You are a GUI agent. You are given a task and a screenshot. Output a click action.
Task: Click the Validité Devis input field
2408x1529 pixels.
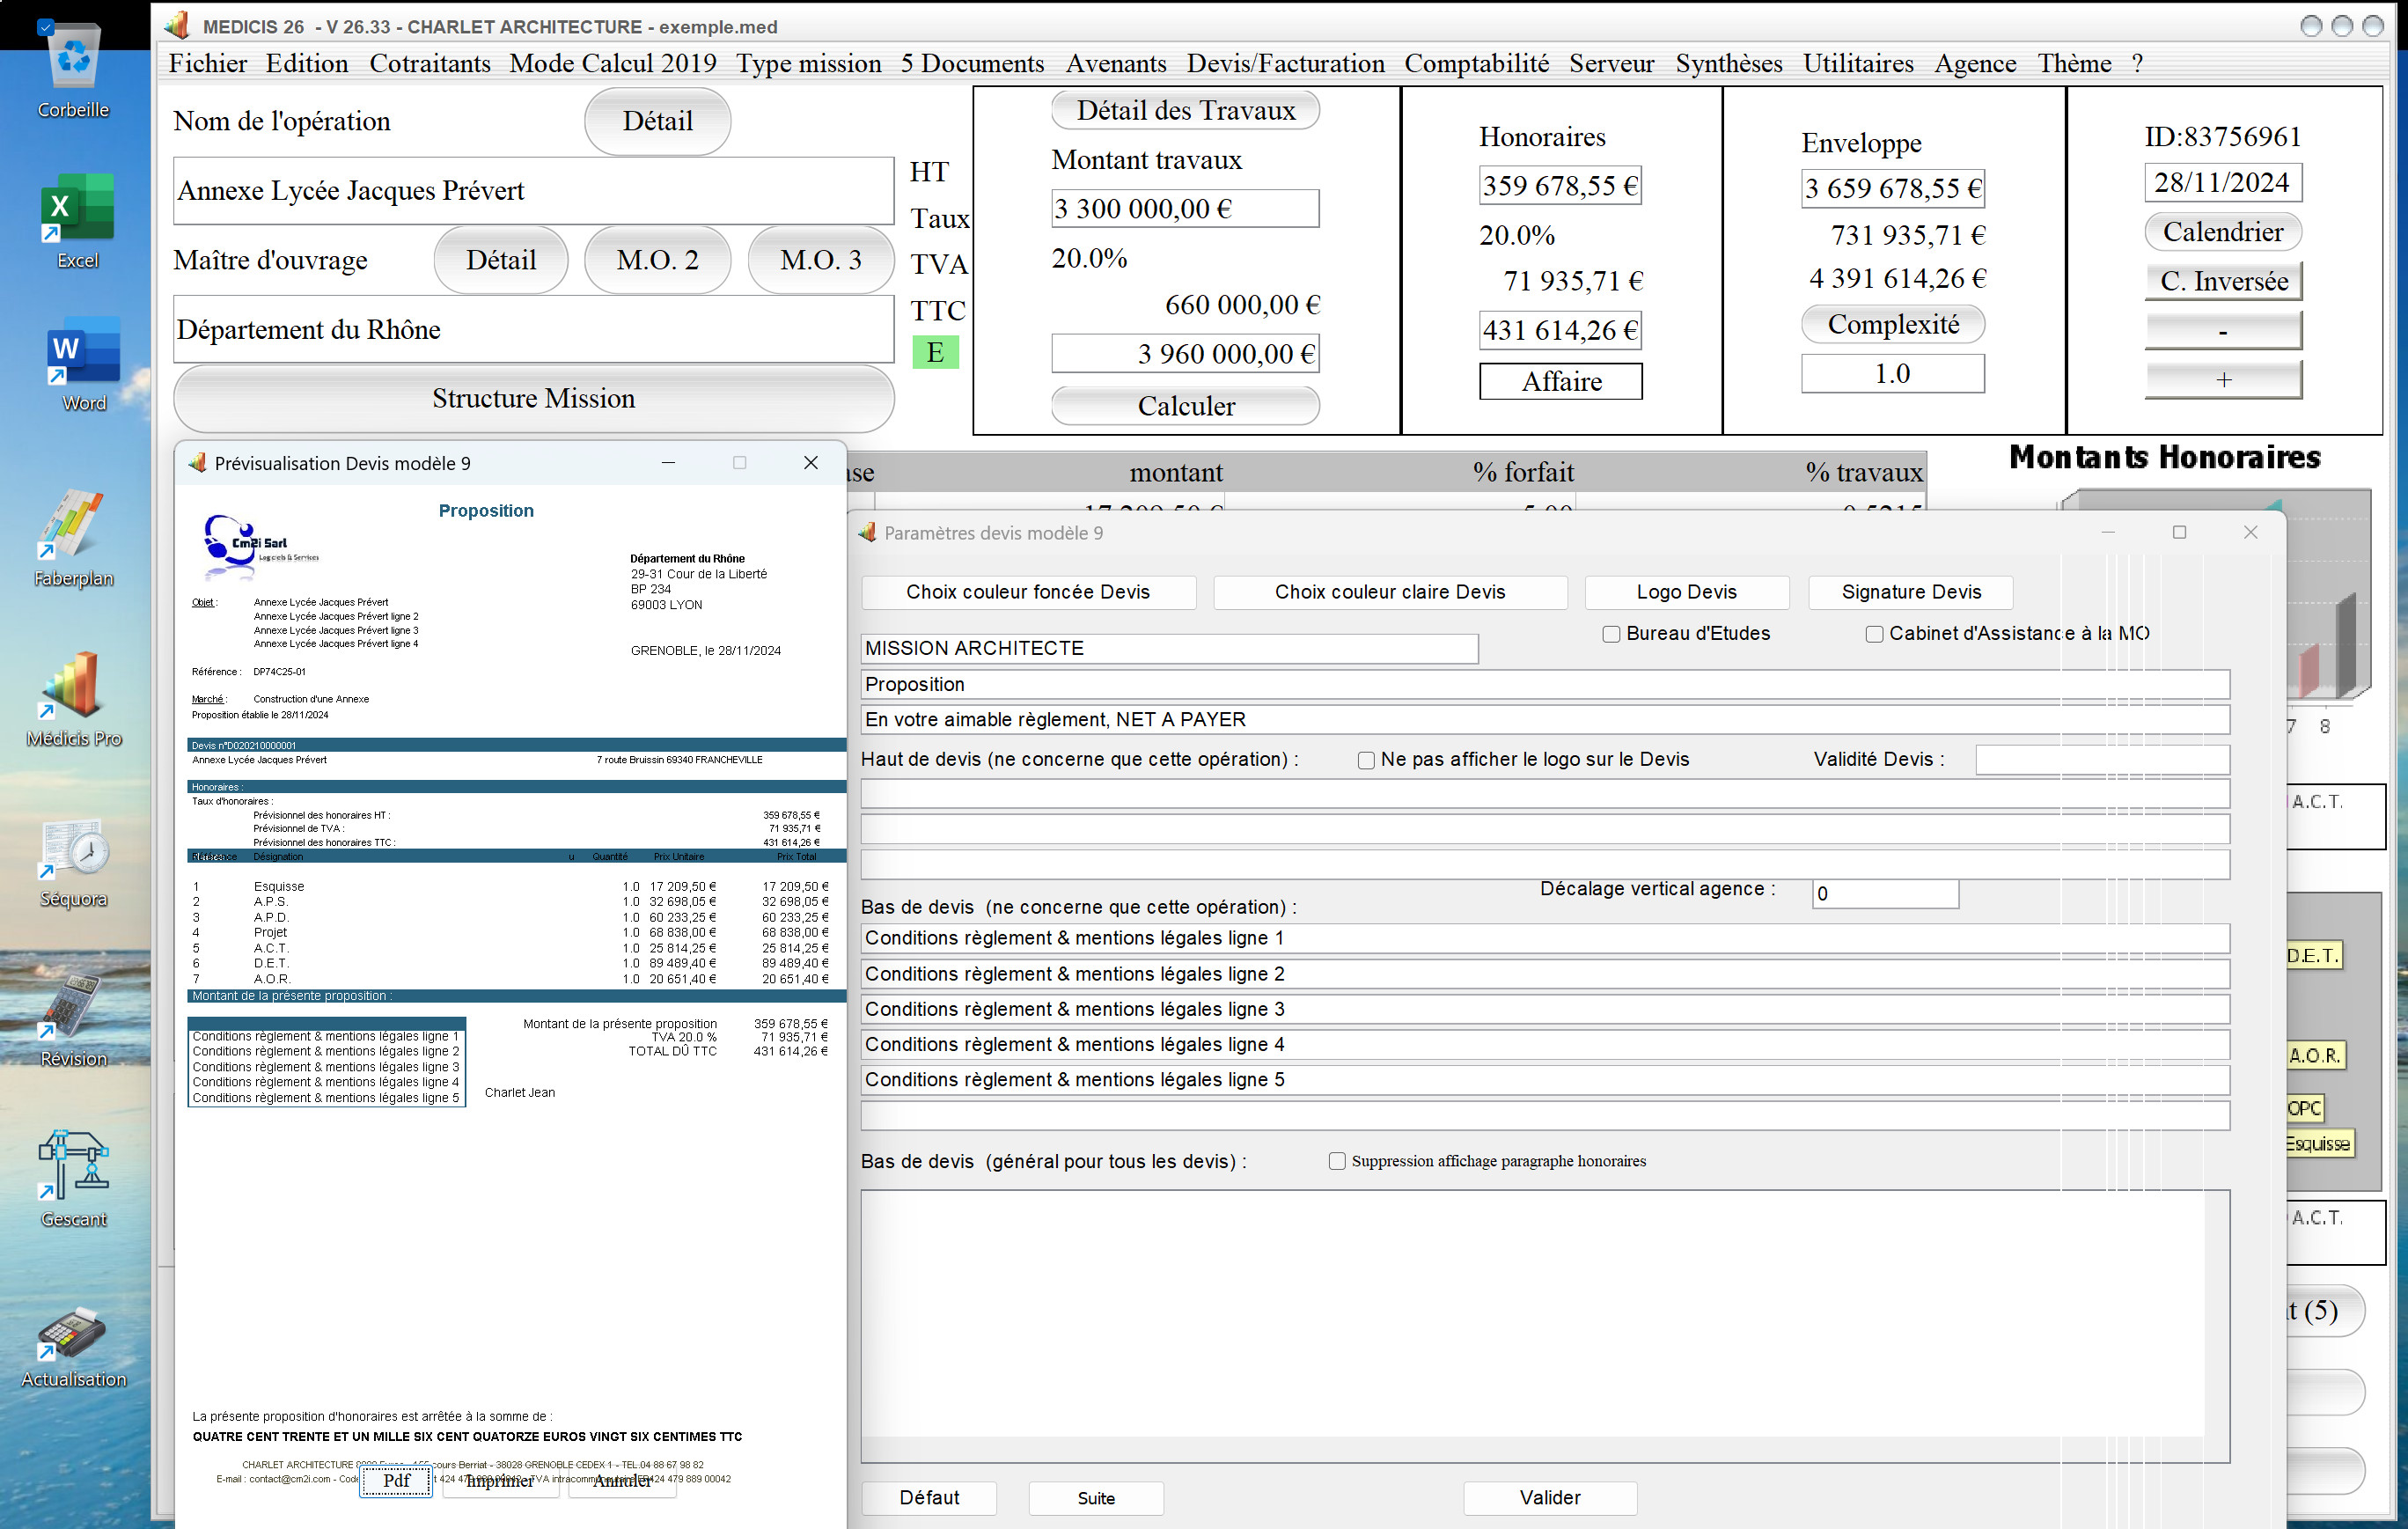point(2102,759)
